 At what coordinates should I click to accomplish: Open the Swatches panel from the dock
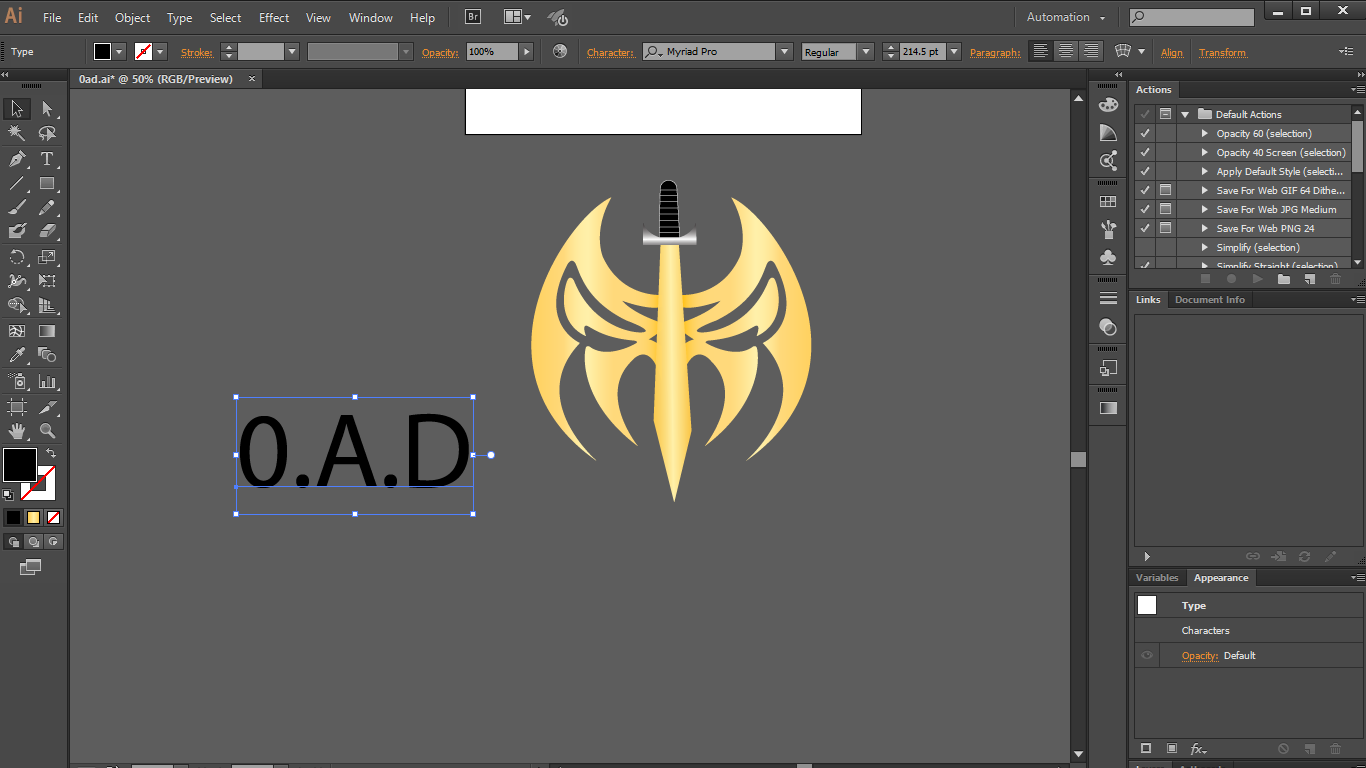(1108, 201)
